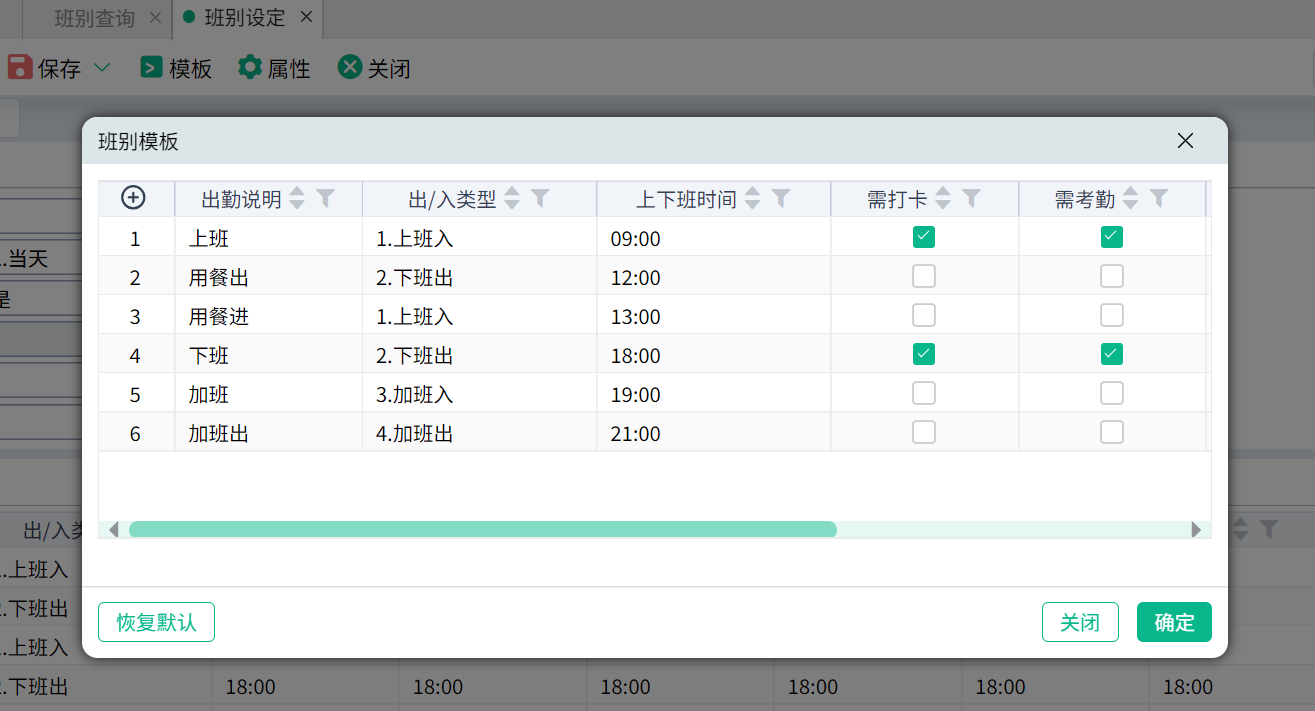Select the 班别设定 tab
1315x711 pixels.
244,18
